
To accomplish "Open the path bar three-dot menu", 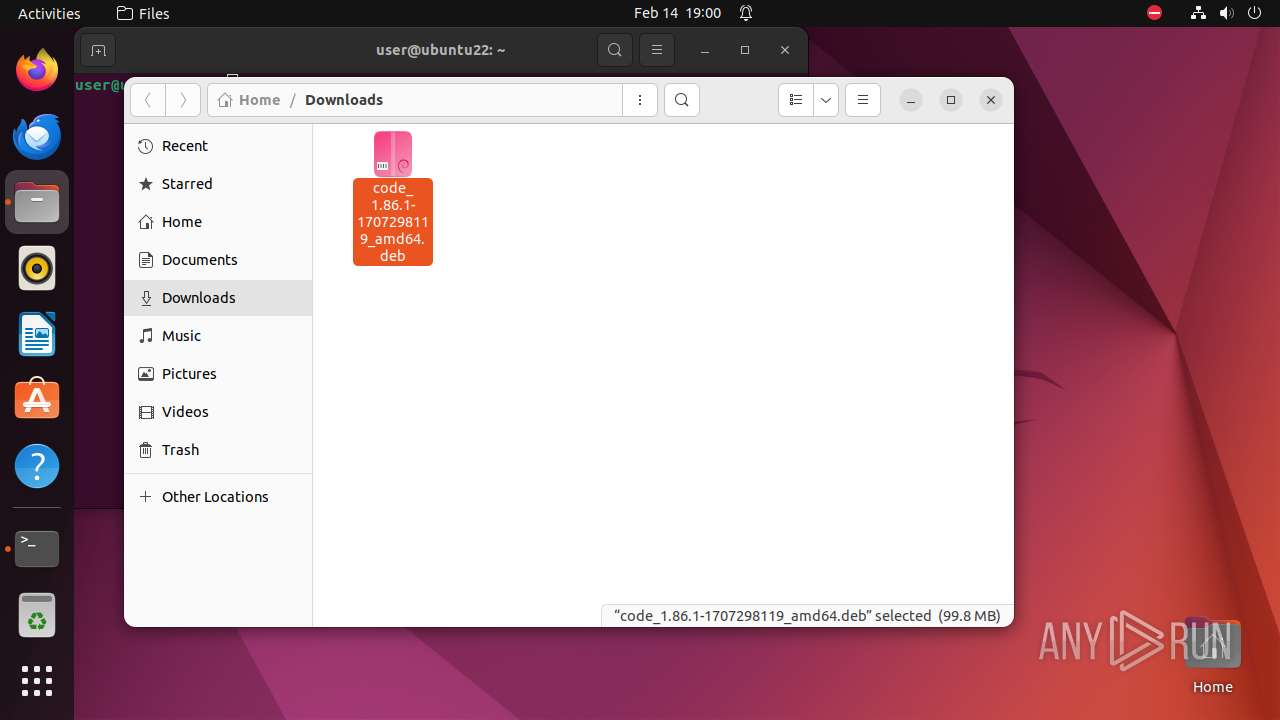I will [x=640, y=100].
